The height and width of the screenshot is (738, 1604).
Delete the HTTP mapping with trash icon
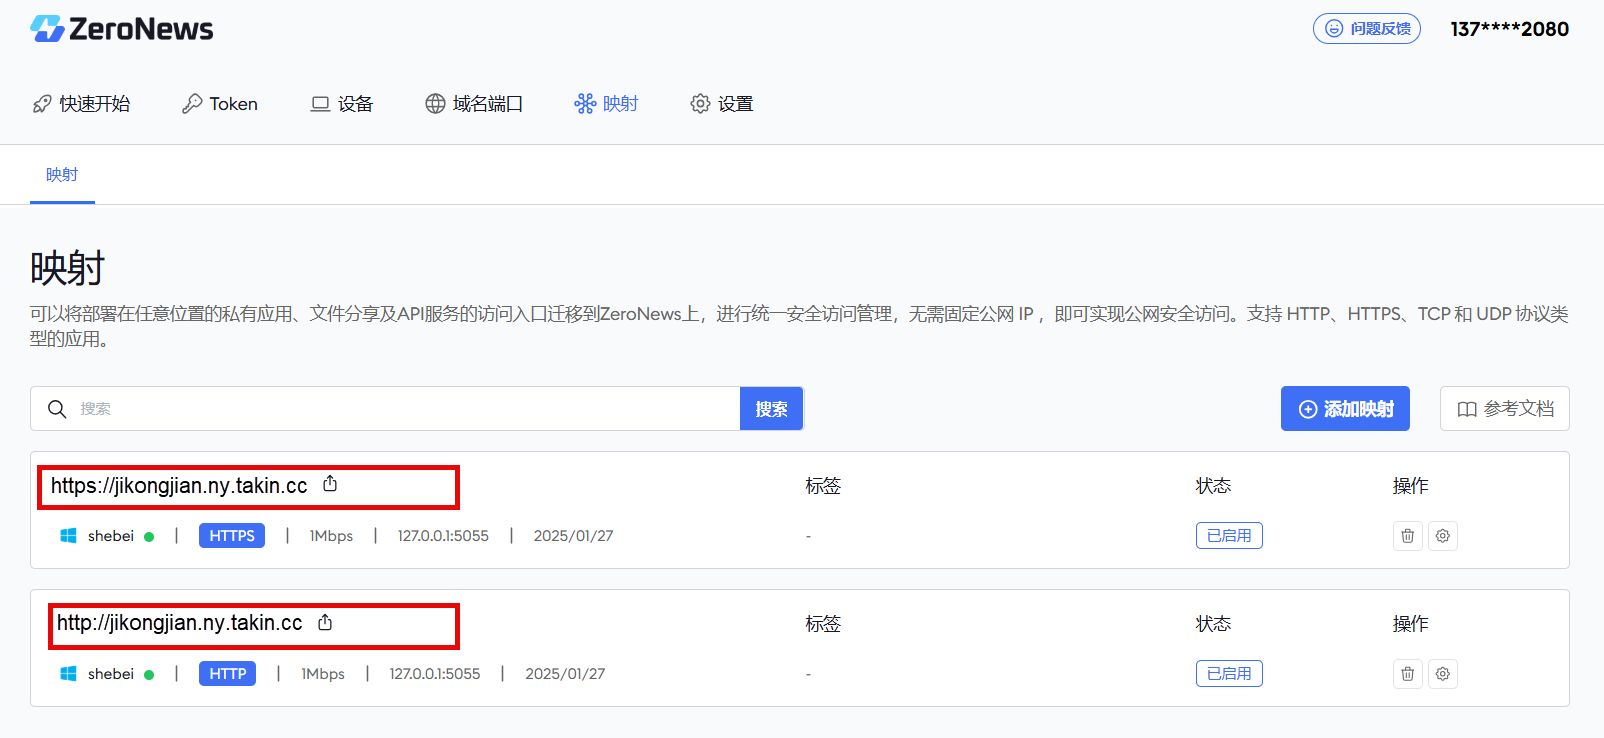click(1408, 674)
